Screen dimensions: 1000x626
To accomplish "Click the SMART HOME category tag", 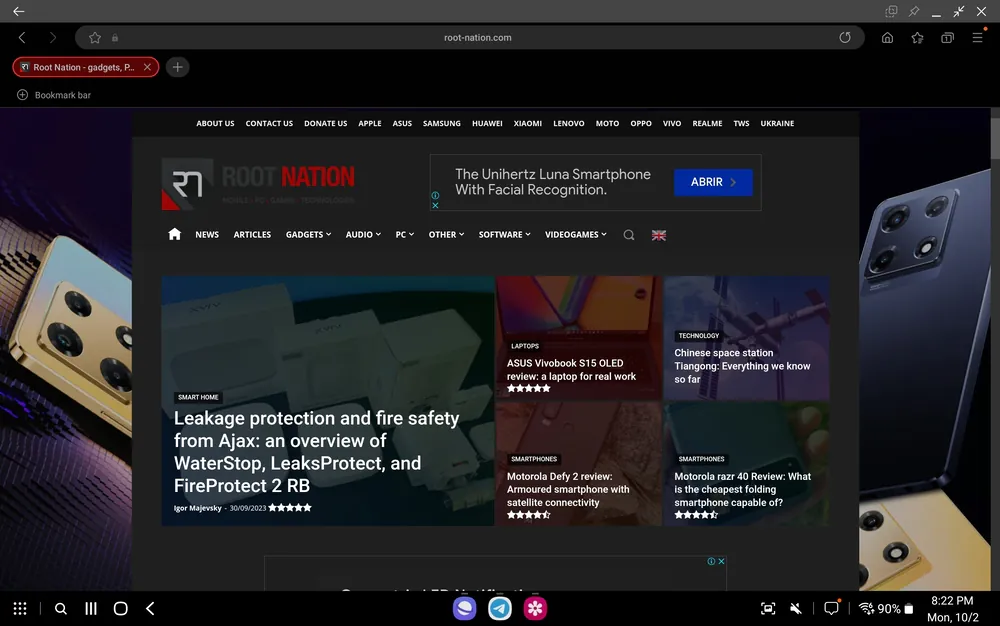I will pyautogui.click(x=198, y=397).
